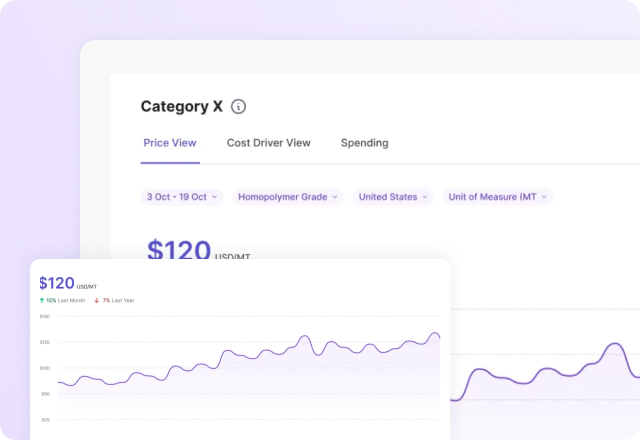Click the USD/MT unit in the front card

[x=87, y=287]
